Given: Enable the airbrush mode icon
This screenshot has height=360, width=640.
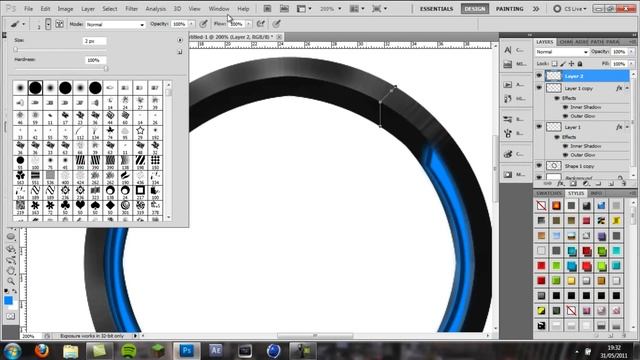Looking at the screenshot, I should tap(260, 24).
